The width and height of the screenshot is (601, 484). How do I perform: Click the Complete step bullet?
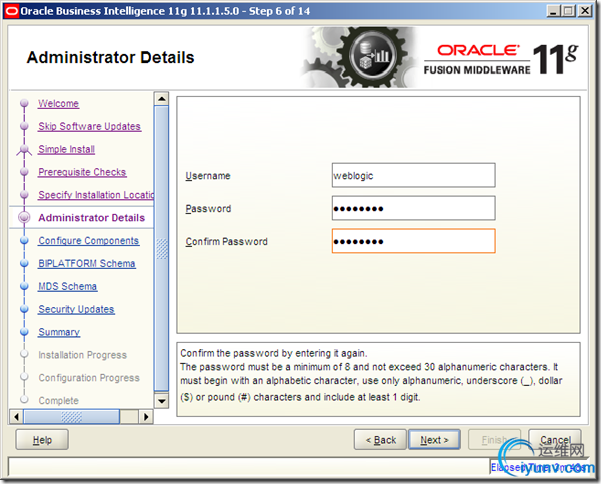tap(24, 400)
